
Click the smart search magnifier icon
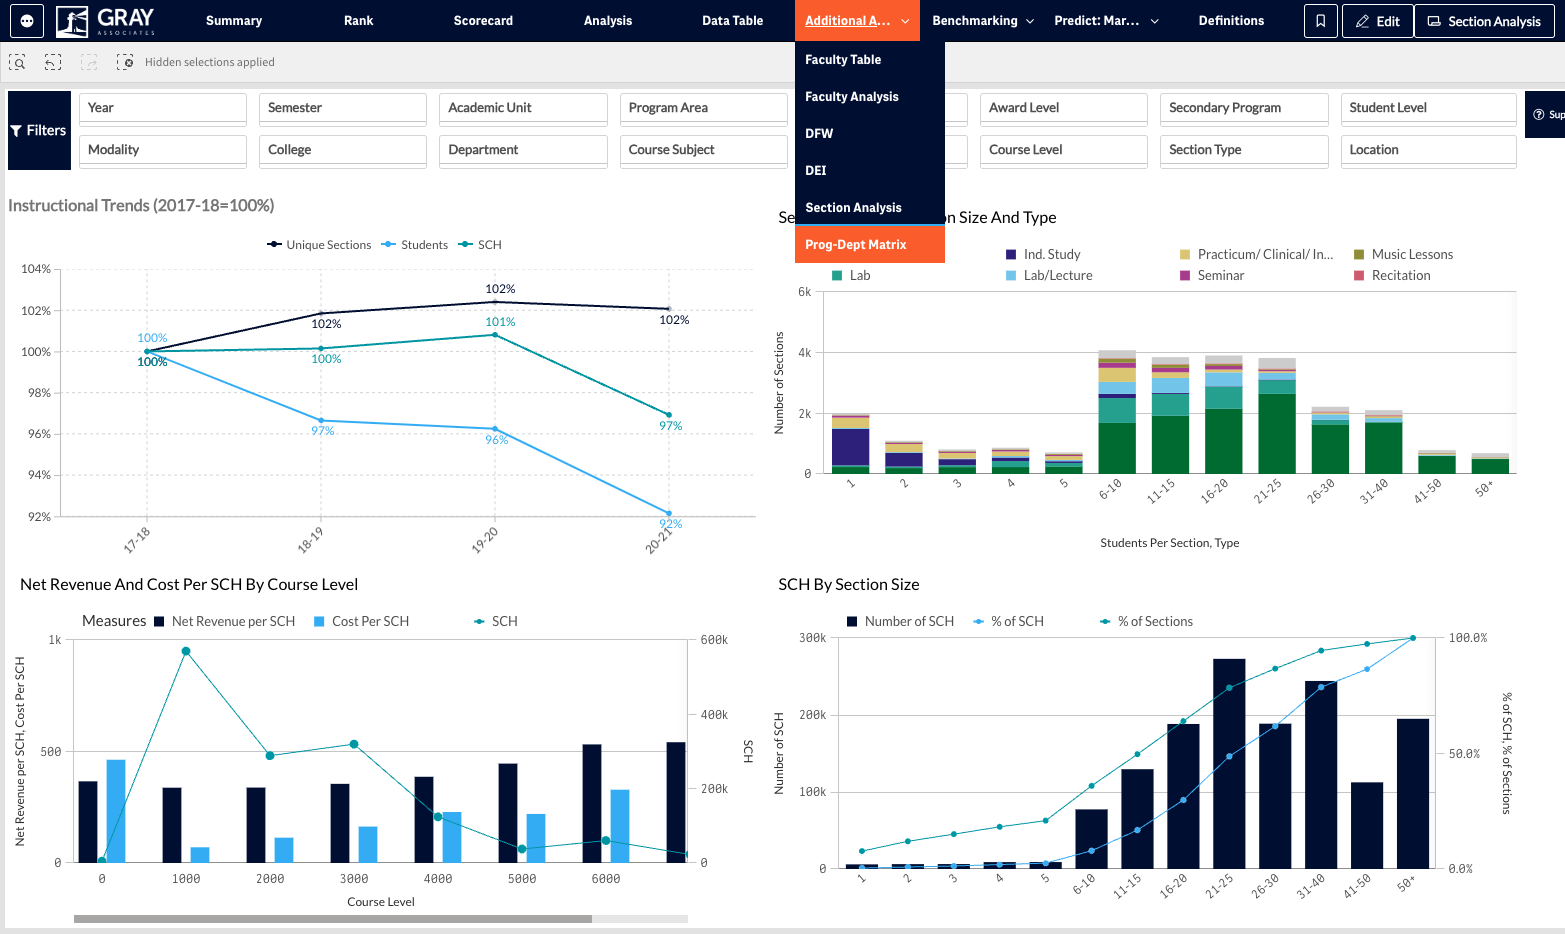pos(17,62)
